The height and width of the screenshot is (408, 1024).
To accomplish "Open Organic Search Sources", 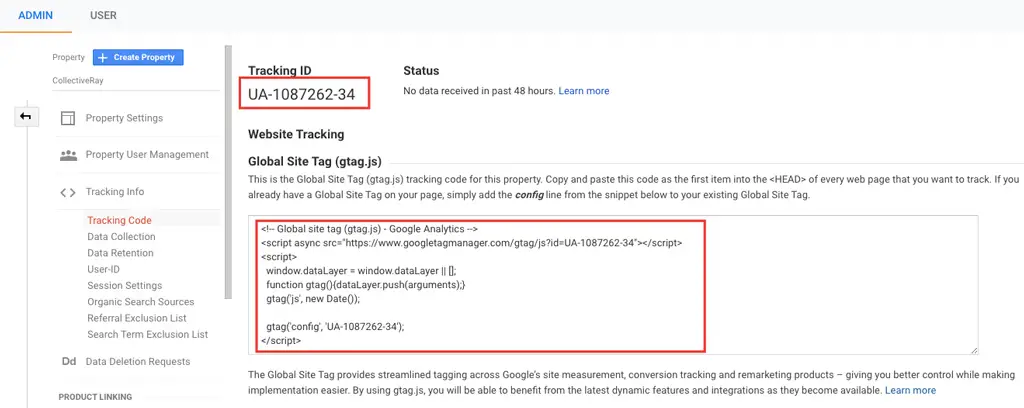I will click(140, 302).
